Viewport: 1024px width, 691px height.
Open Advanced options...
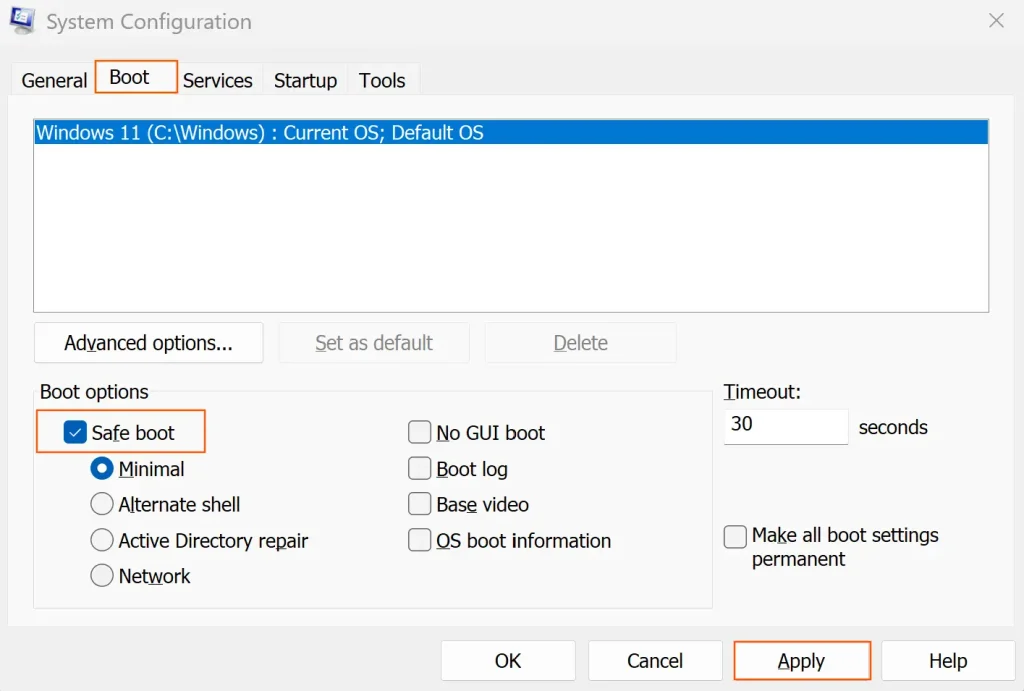(x=148, y=343)
